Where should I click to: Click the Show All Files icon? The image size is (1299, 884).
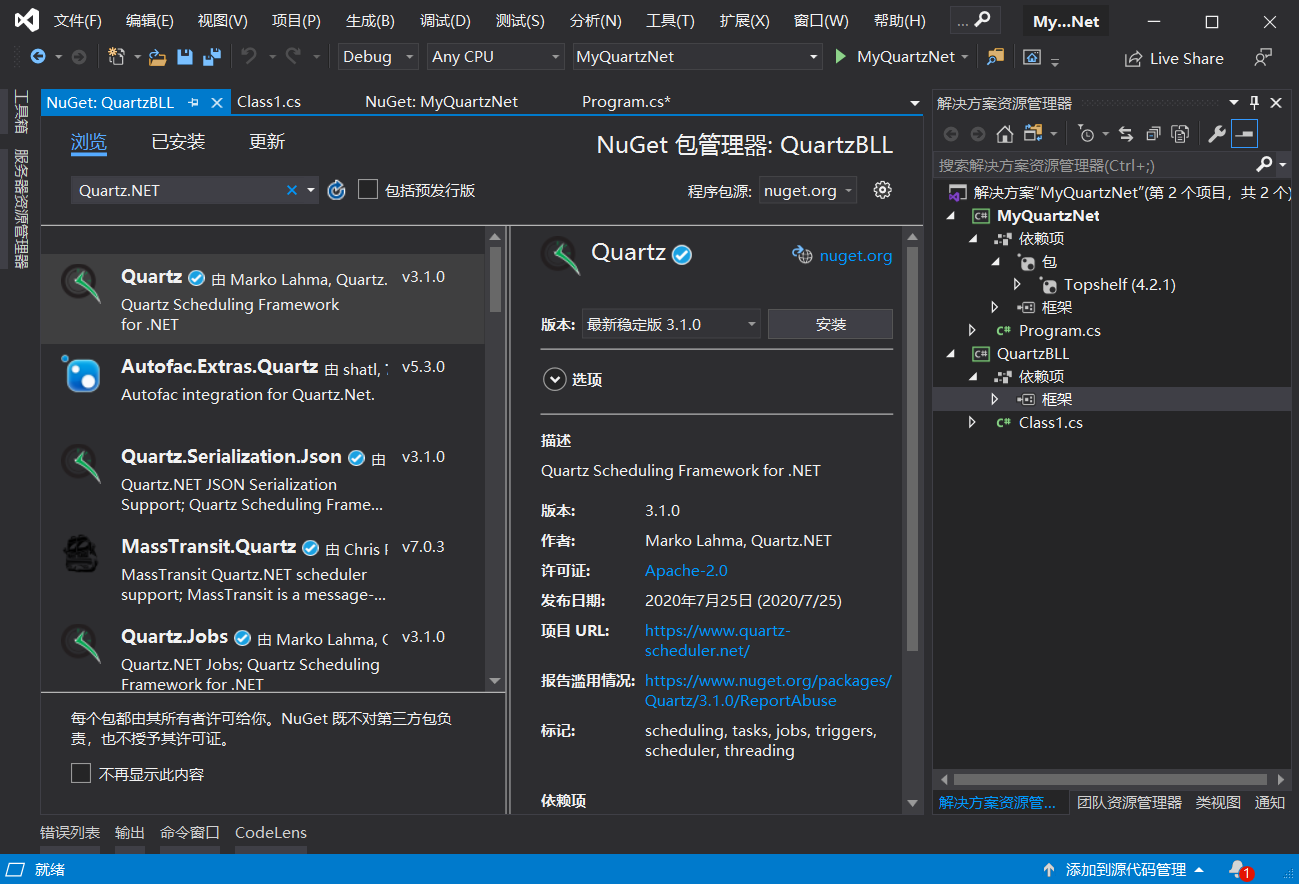pos(1180,134)
